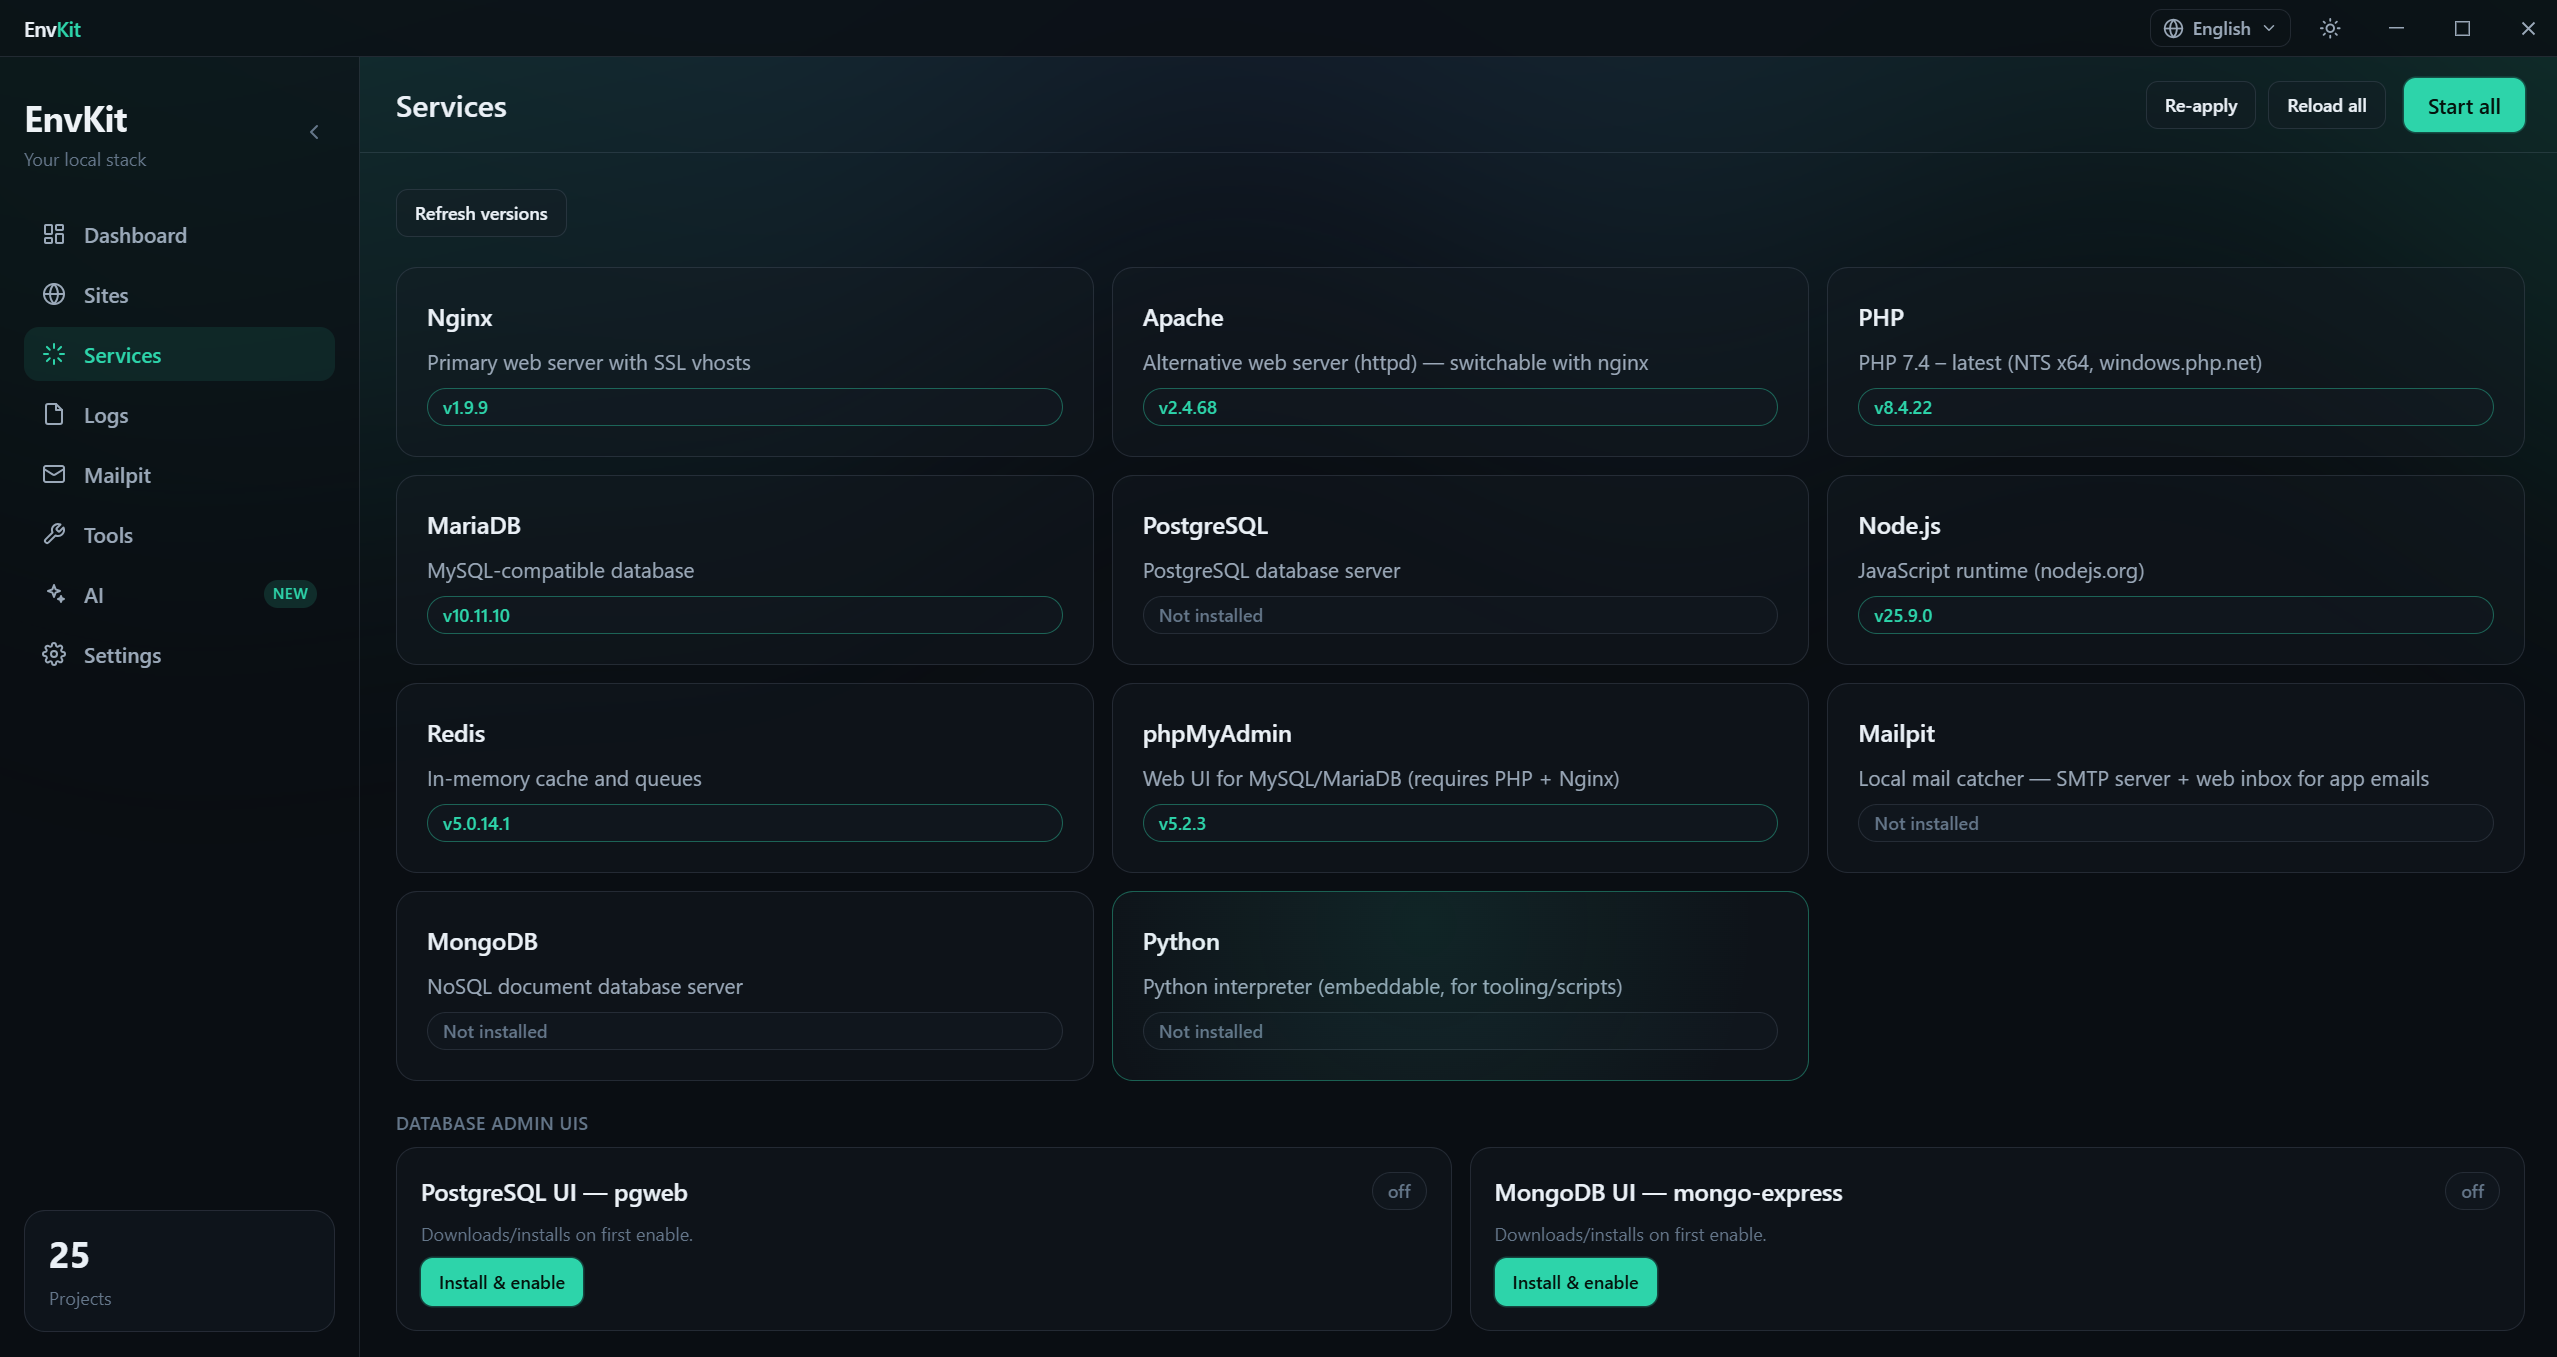Click the Re-apply button
2557x1357 pixels.
2200,105
